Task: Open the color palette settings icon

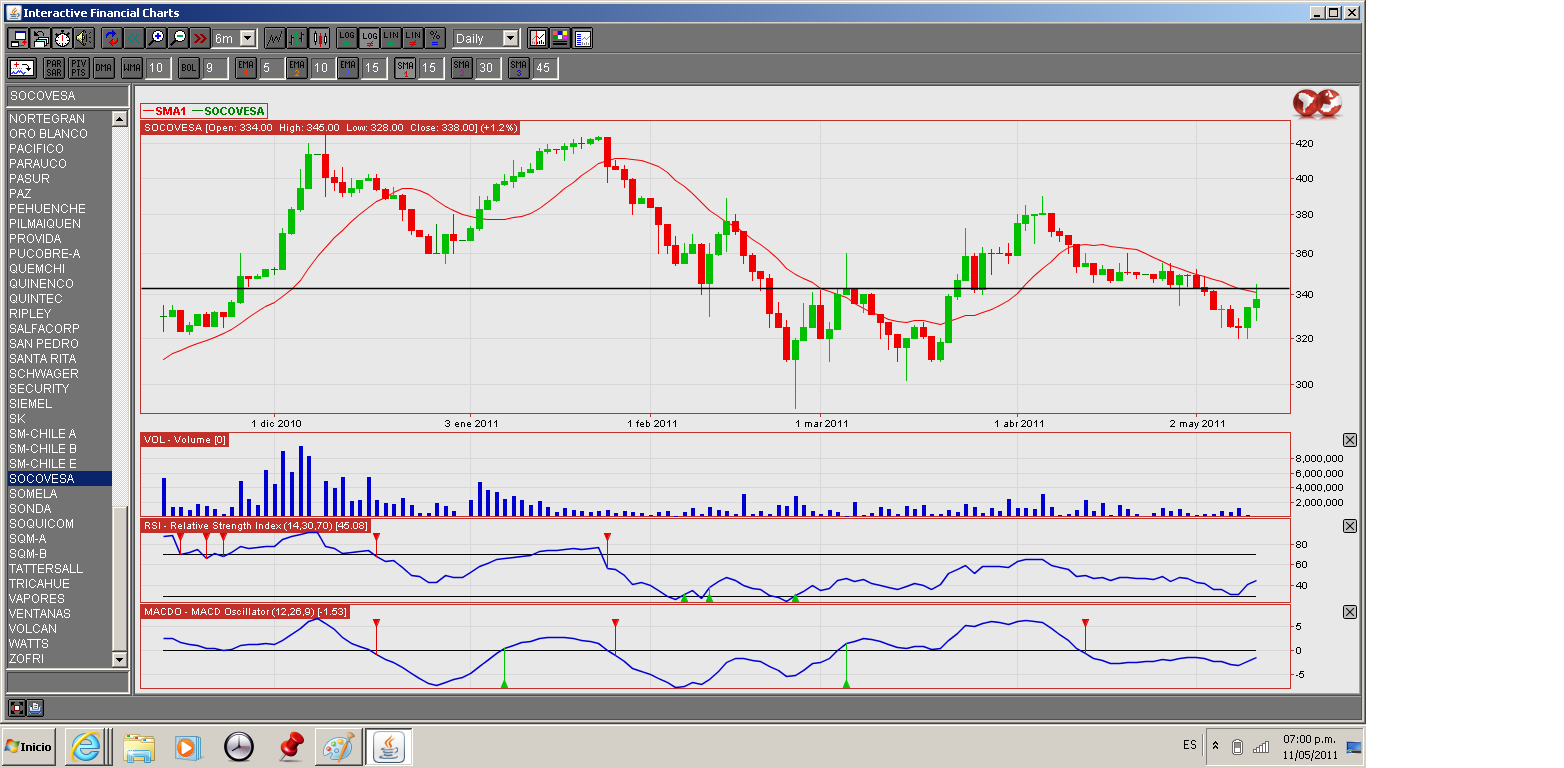Action: click(560, 38)
